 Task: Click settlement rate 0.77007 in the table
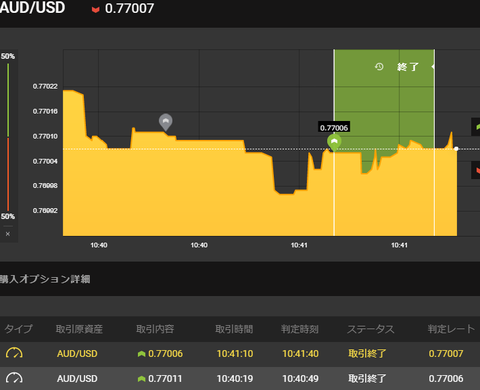[x=446, y=353]
